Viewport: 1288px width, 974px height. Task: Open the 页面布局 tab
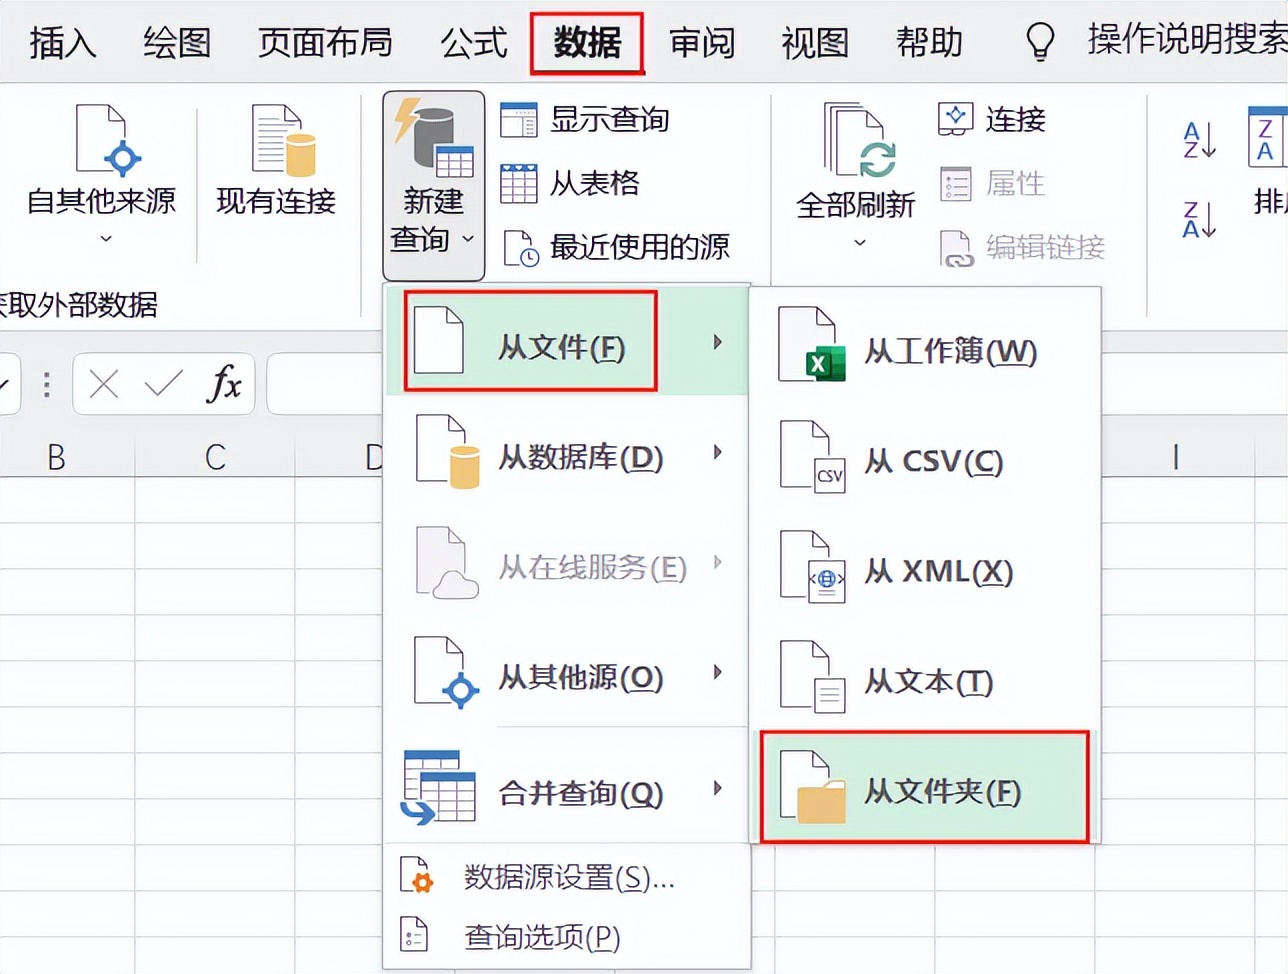(324, 43)
